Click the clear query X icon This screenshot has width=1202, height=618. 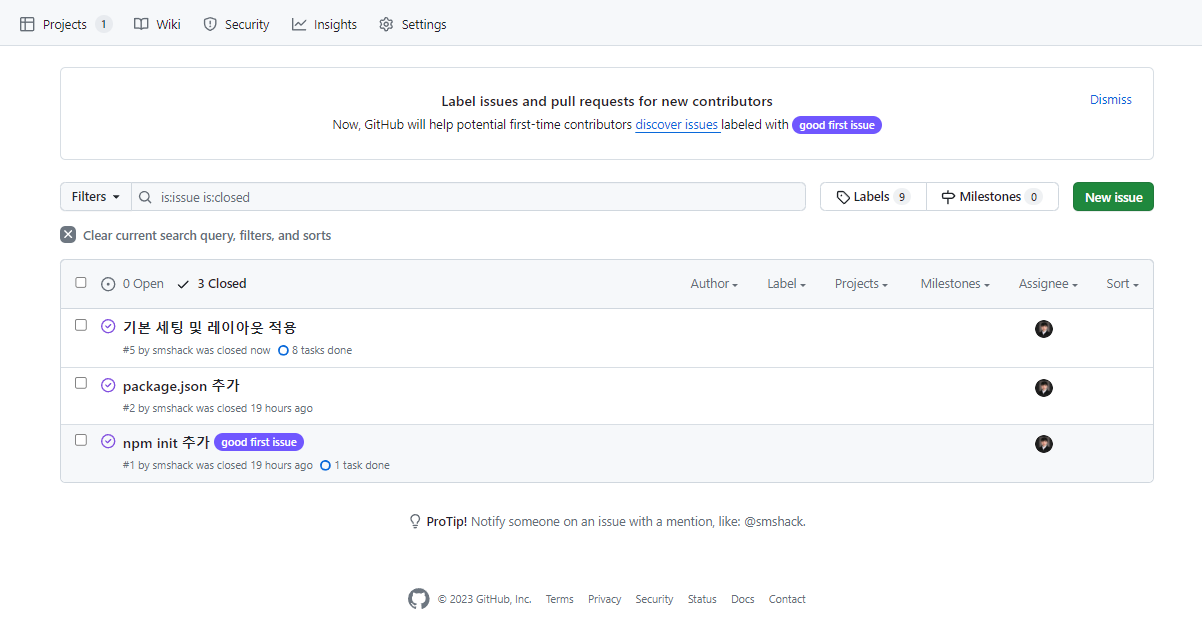point(68,235)
